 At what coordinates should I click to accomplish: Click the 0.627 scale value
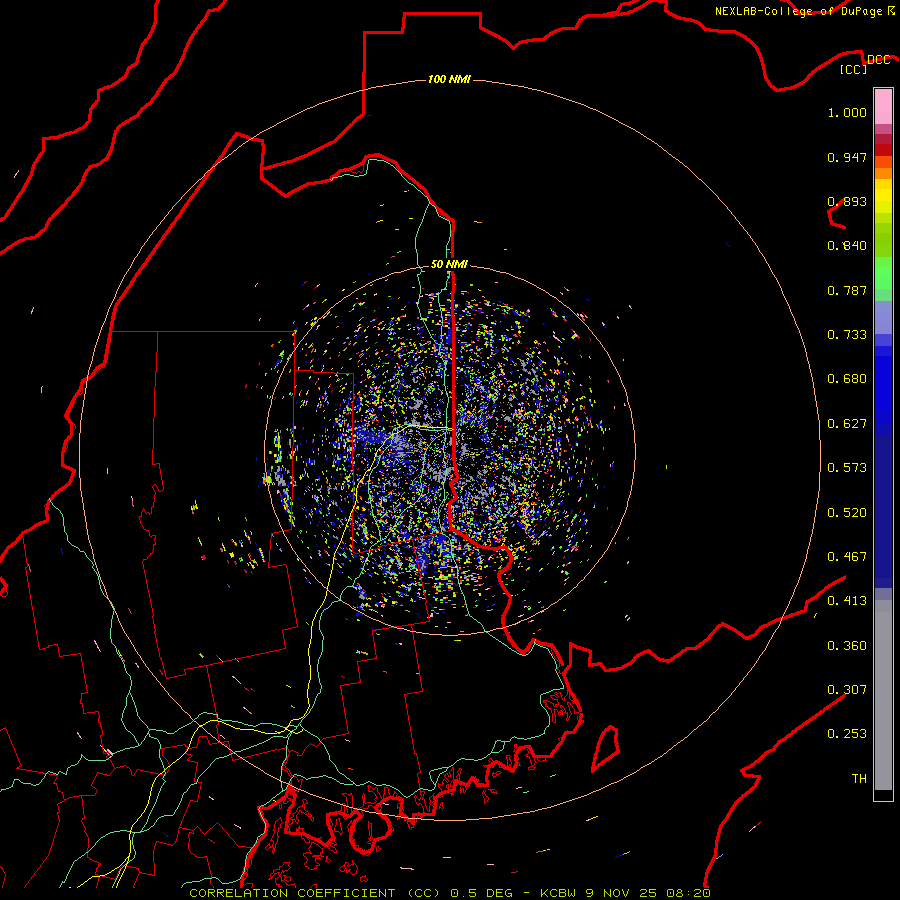tap(847, 424)
